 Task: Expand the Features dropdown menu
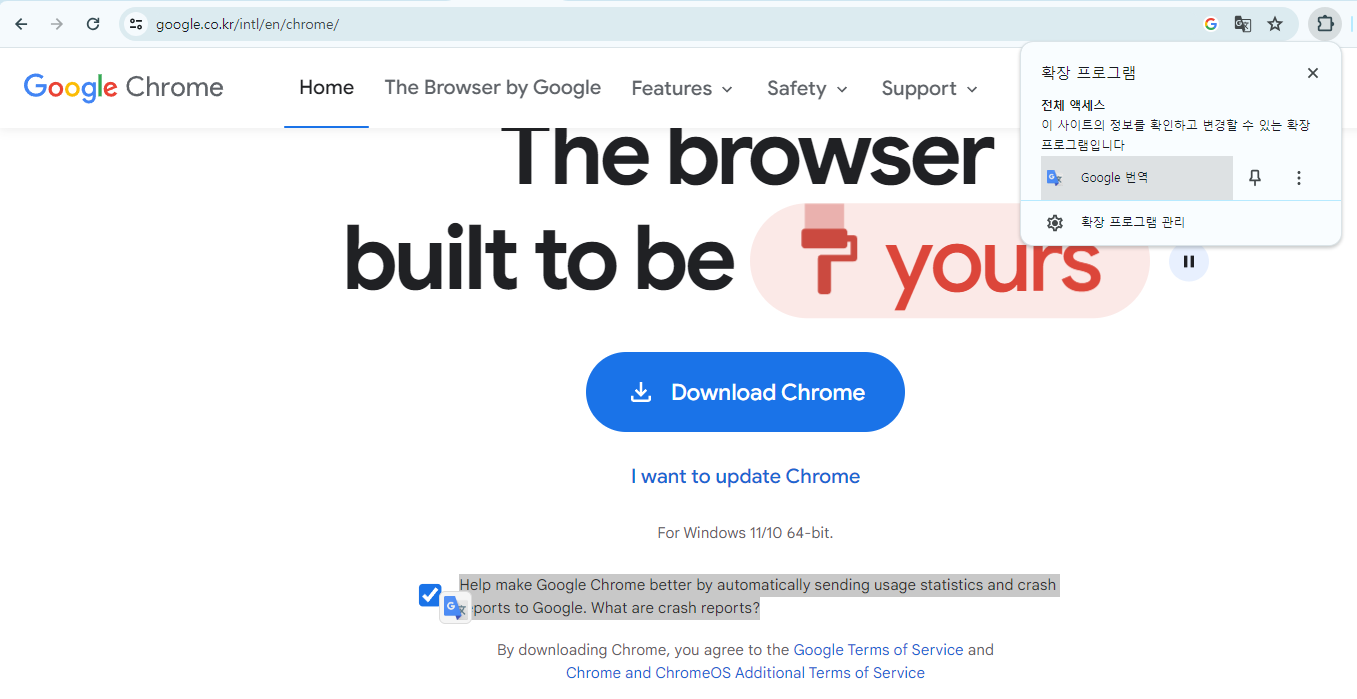pyautogui.click(x=682, y=88)
